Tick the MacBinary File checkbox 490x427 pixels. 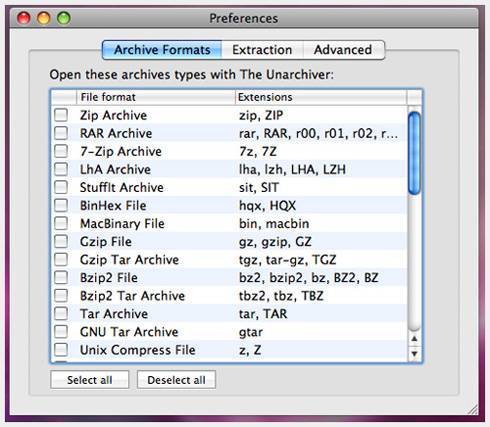(x=61, y=223)
